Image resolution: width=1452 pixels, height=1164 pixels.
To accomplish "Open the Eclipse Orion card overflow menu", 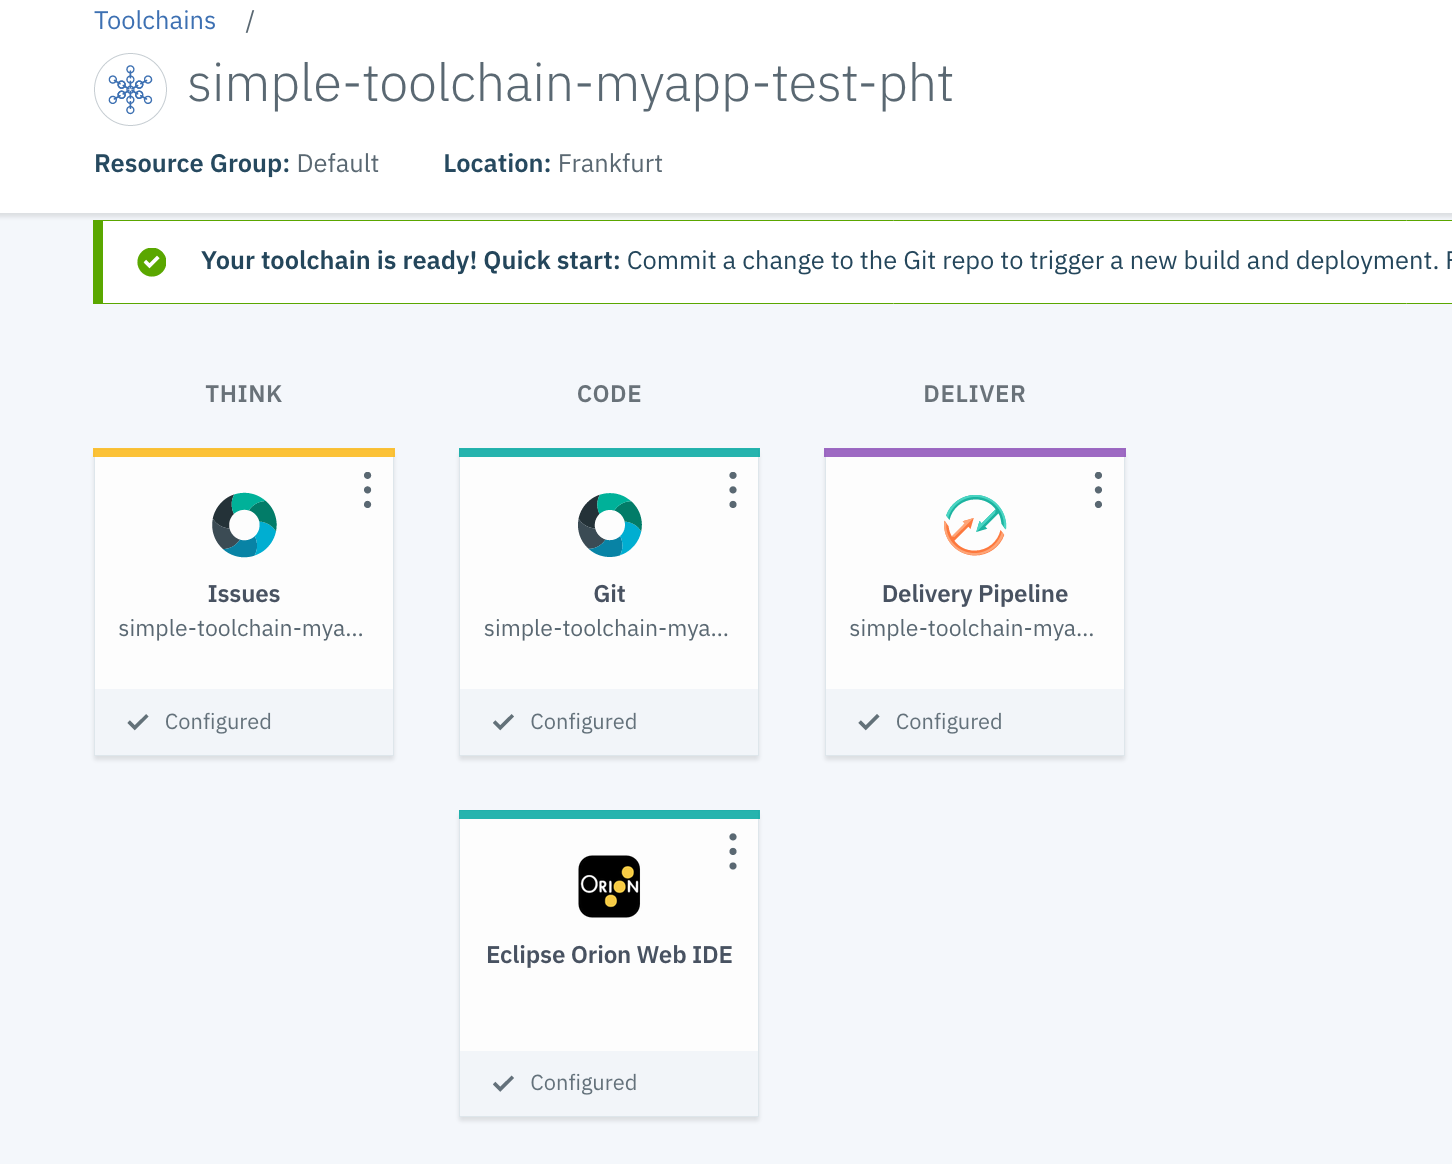I will point(733,851).
